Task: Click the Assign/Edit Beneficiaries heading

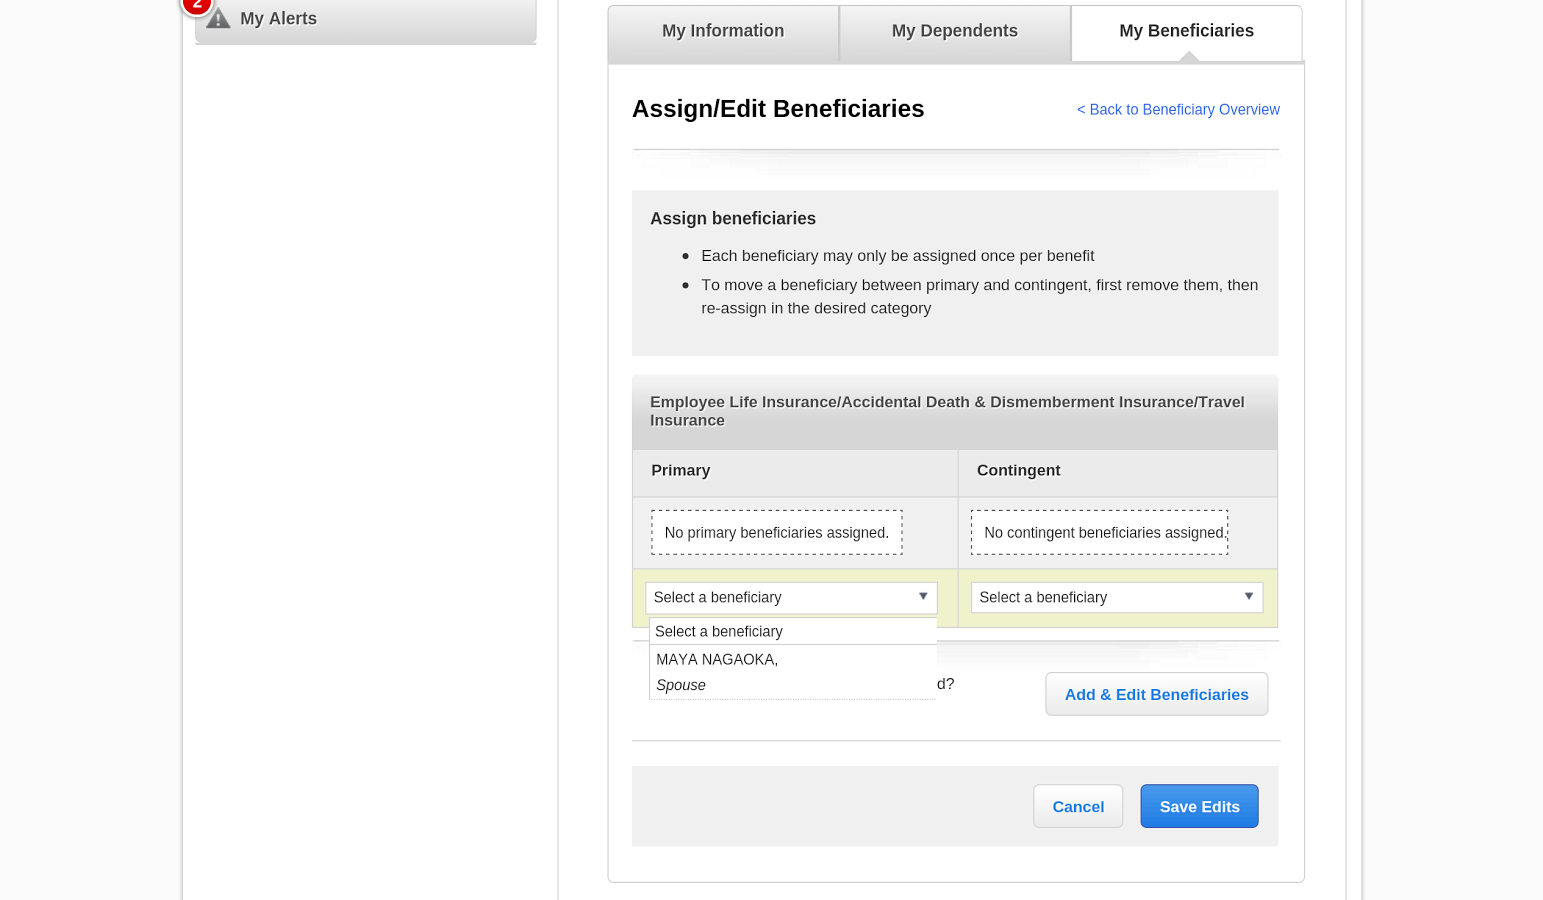Action: [778, 109]
